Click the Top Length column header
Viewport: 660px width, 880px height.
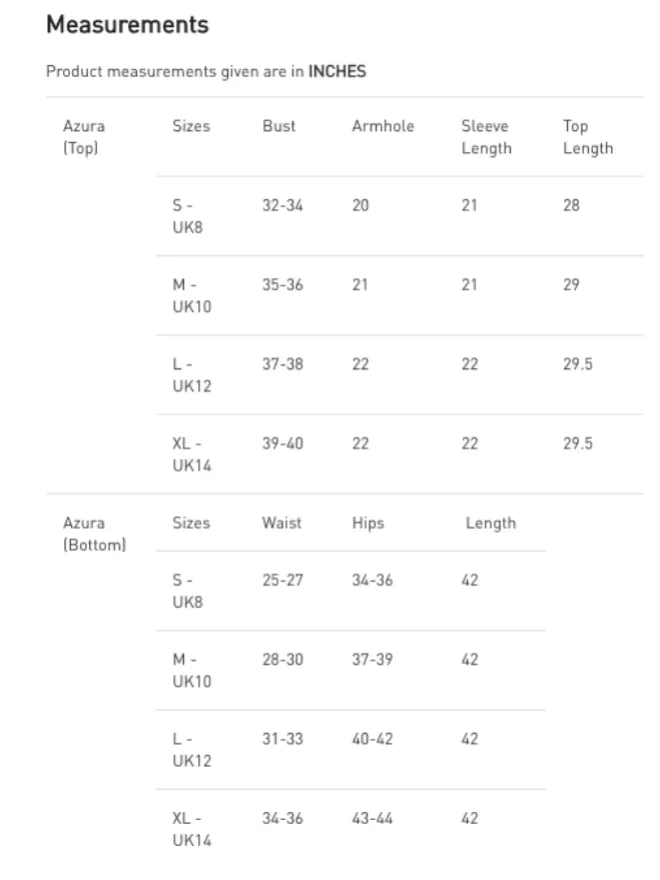point(588,137)
